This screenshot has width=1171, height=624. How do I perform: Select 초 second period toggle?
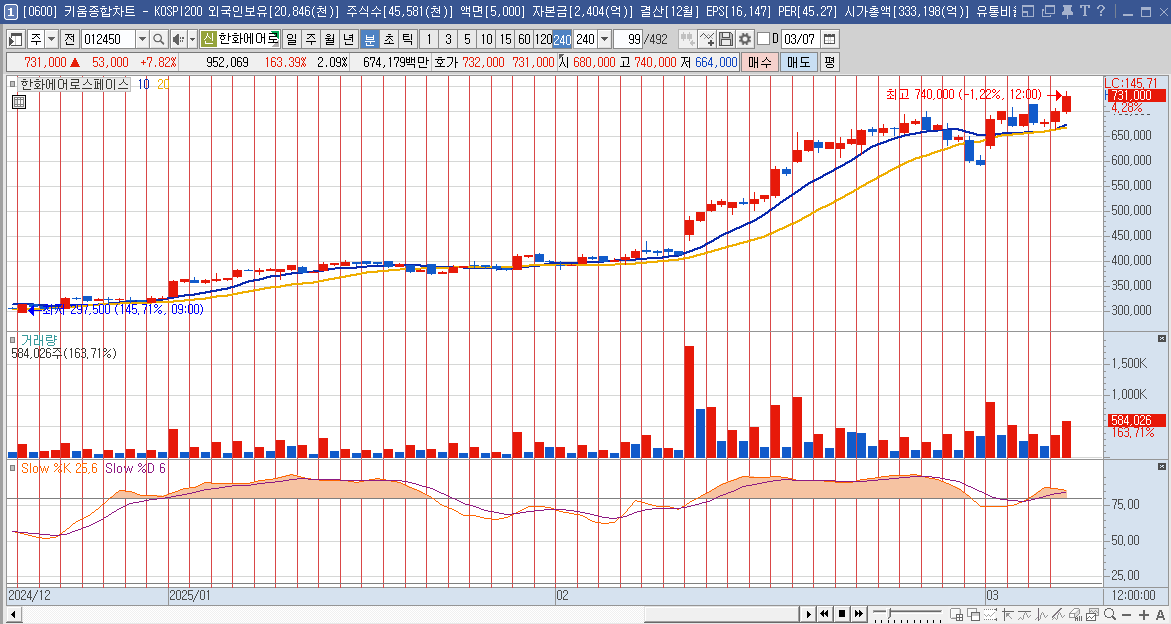pyautogui.click(x=388, y=39)
